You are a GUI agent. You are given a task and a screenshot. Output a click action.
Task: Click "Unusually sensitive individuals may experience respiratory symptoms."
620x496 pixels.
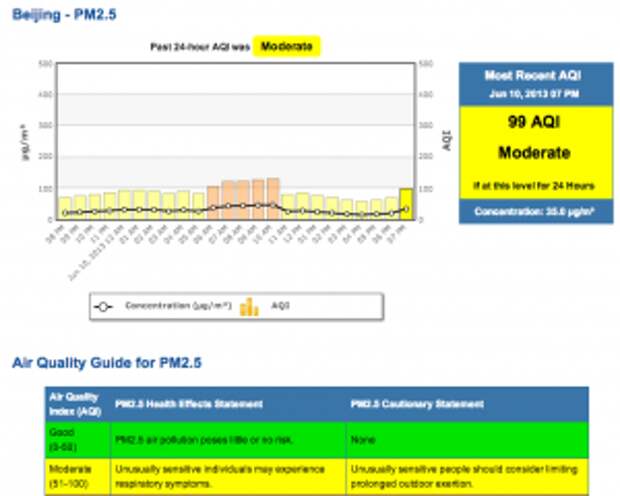click(219, 476)
